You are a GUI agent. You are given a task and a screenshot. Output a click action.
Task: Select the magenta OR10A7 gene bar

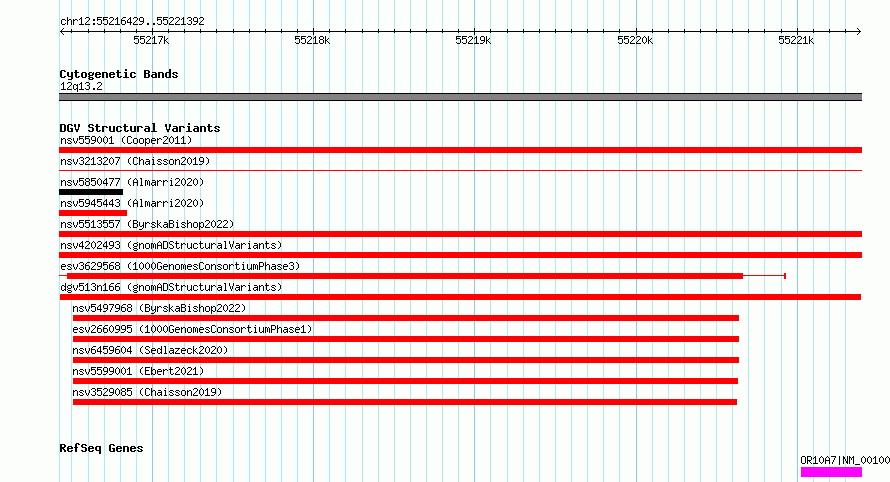coord(831,472)
